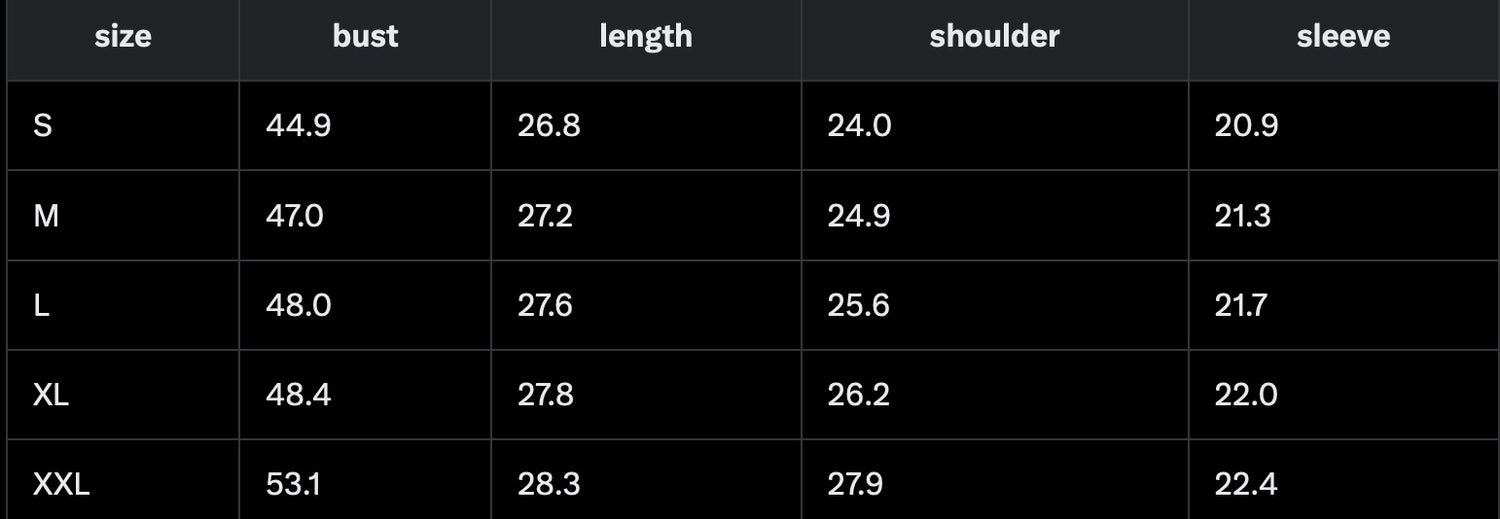Click the shoulder column header

click(994, 37)
